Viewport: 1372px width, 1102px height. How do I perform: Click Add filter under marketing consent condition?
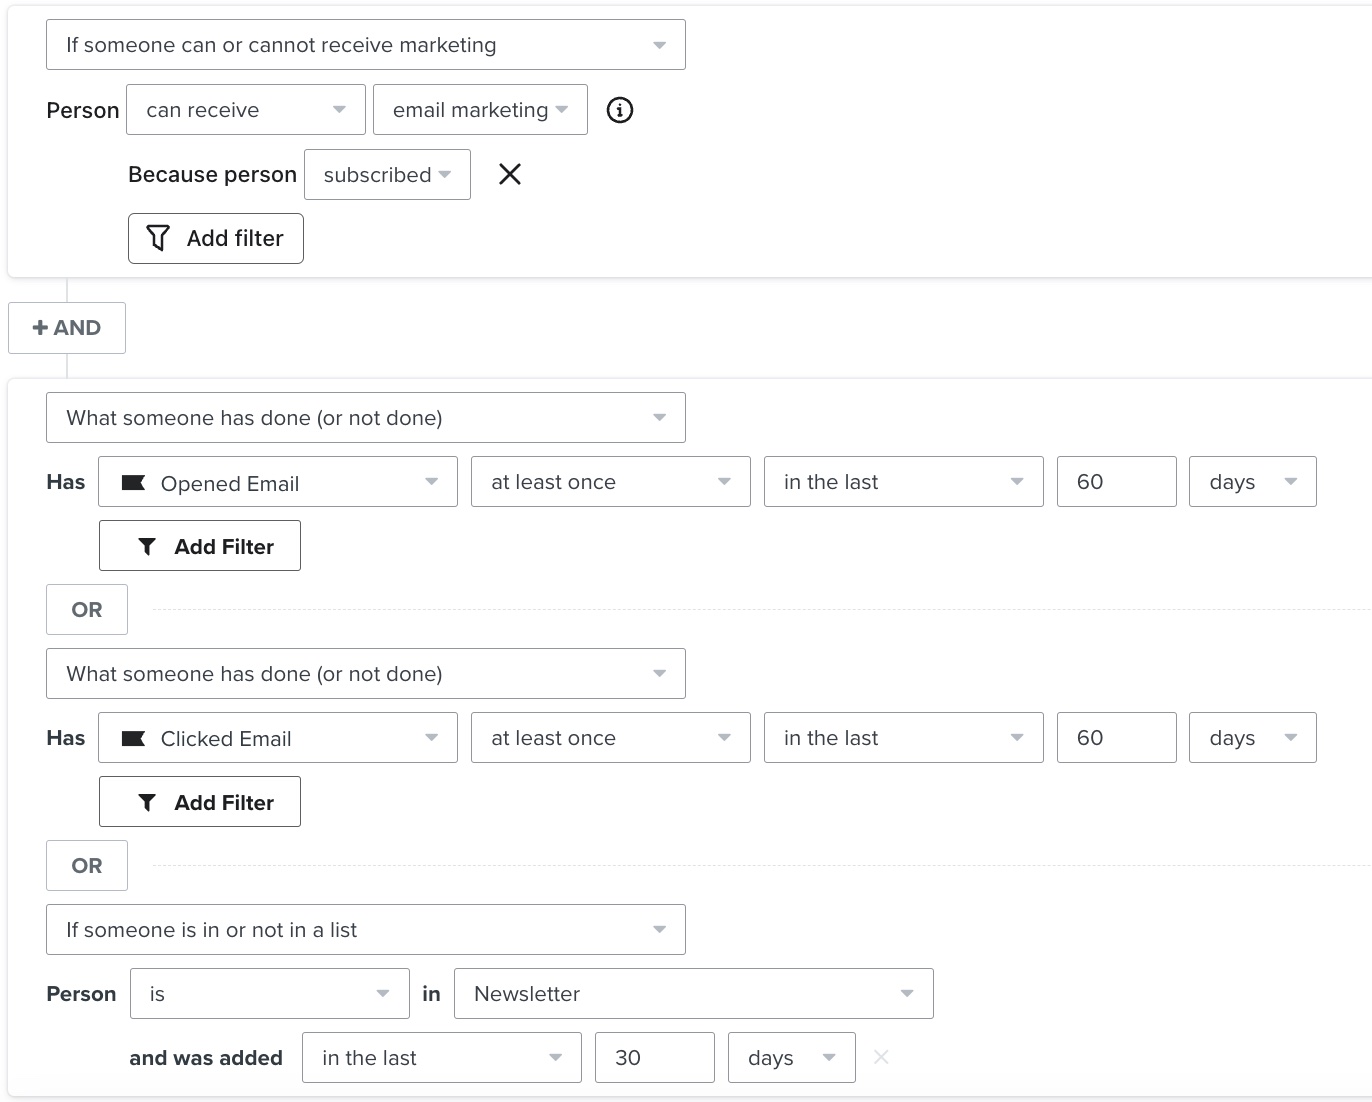pos(216,238)
